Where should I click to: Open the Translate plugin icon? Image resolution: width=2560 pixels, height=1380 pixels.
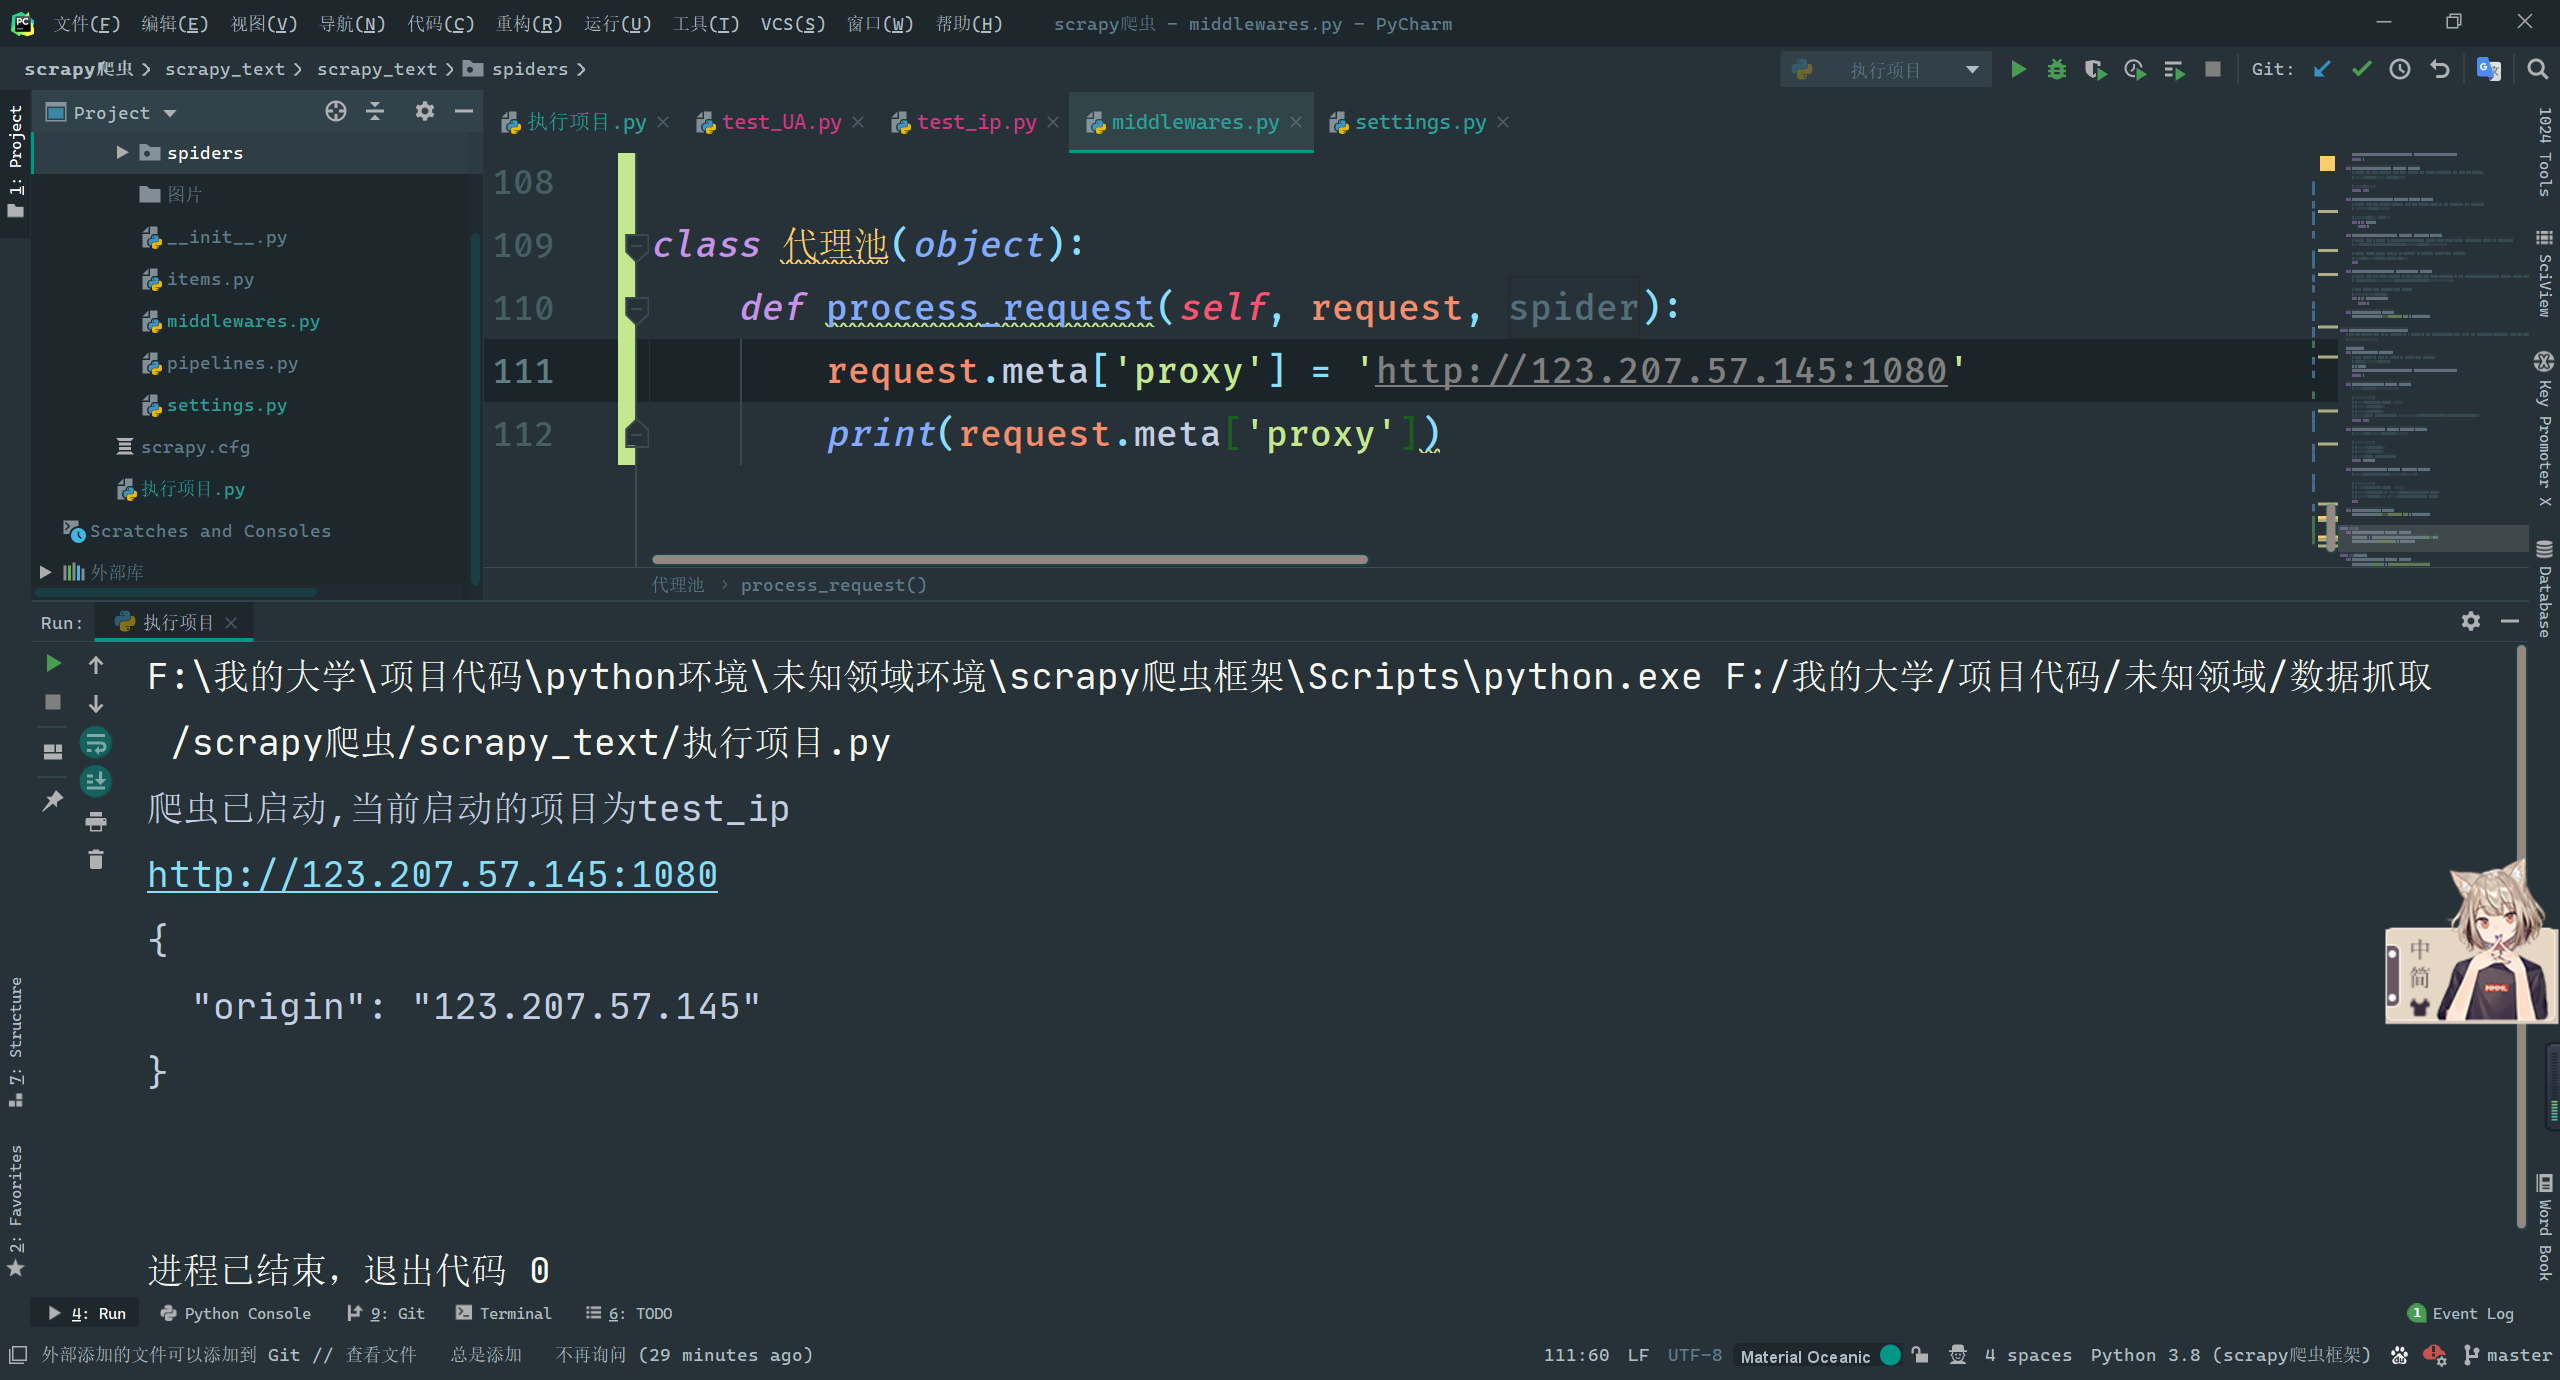2488,69
